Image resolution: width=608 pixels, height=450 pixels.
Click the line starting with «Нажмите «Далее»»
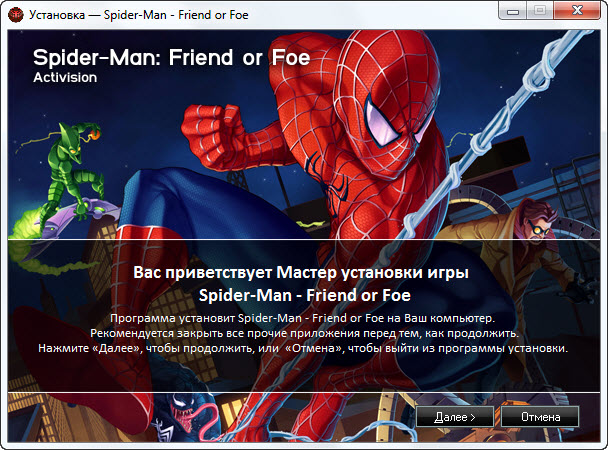click(303, 348)
